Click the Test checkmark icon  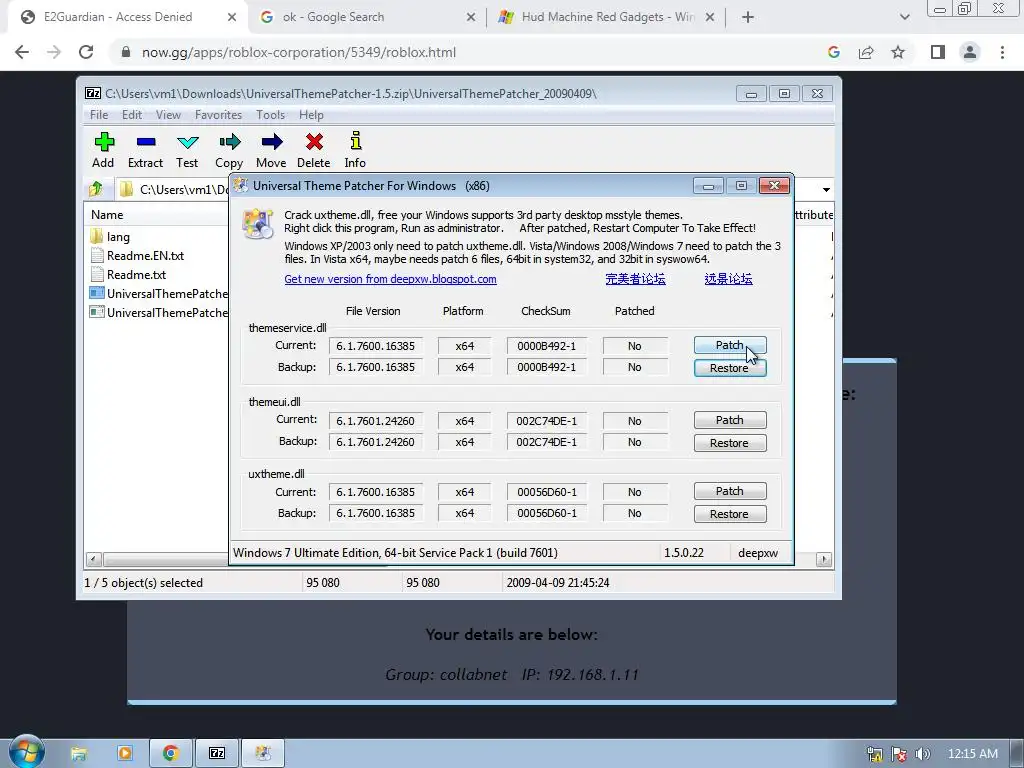pyautogui.click(x=187, y=142)
